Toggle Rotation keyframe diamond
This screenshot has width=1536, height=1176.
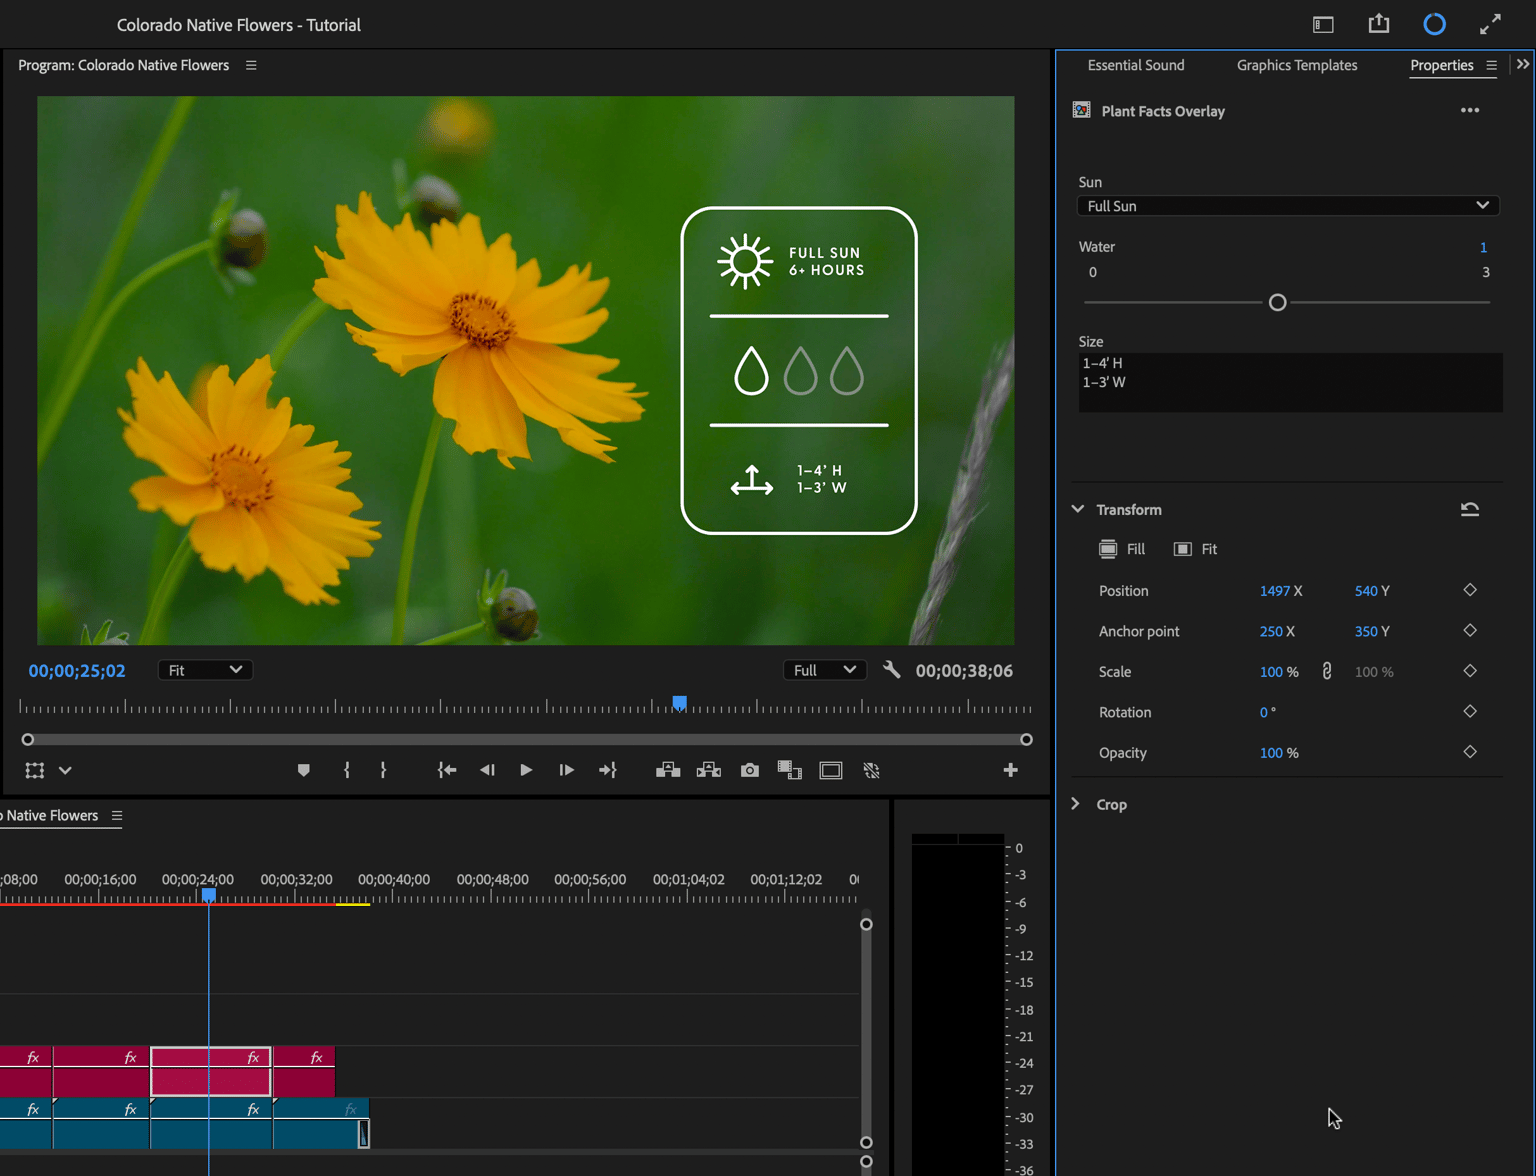(x=1470, y=712)
